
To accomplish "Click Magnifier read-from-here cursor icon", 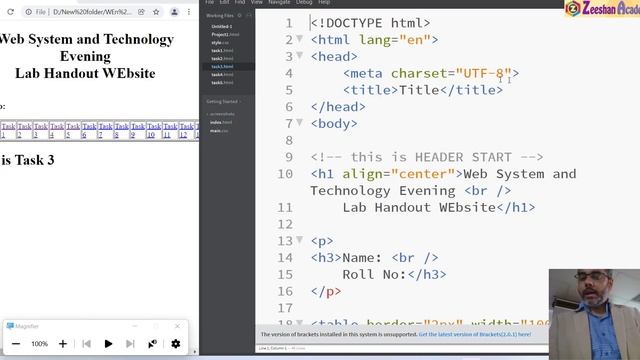I will click(152, 344).
